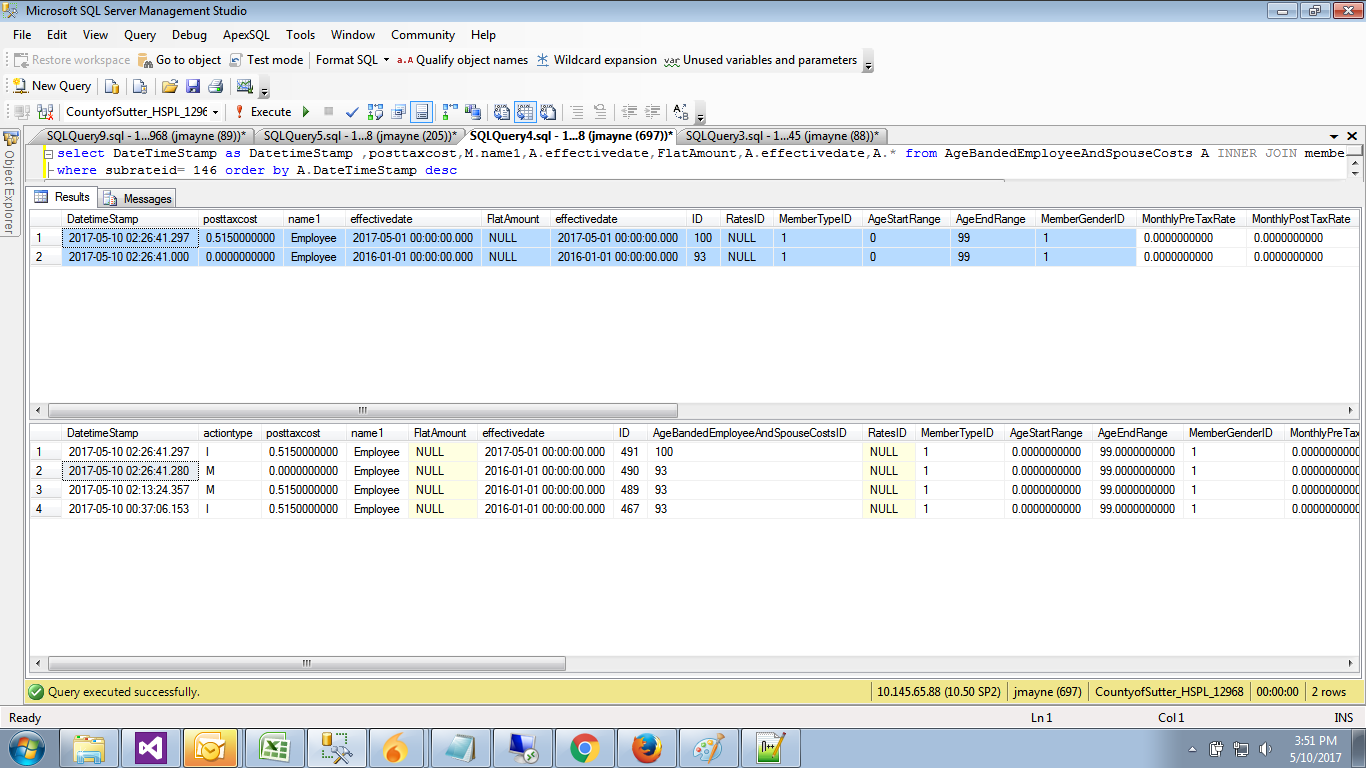Open the File menu
This screenshot has width=1366, height=768.
pyautogui.click(x=22, y=35)
